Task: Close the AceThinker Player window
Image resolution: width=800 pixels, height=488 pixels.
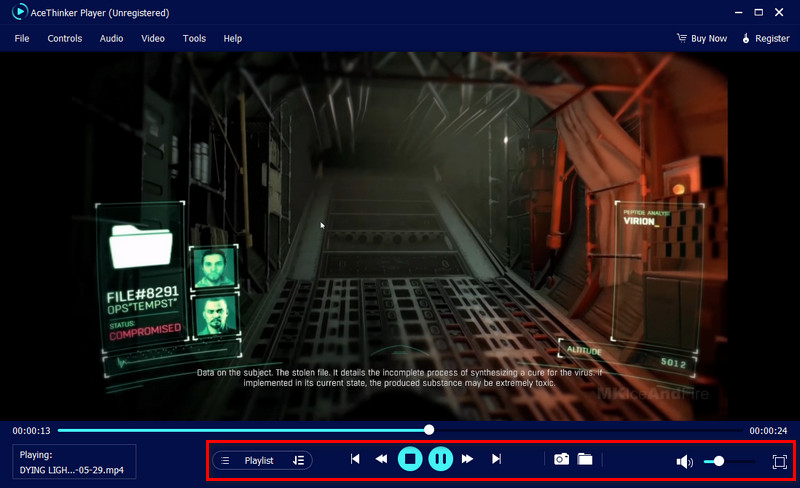Action: click(779, 12)
